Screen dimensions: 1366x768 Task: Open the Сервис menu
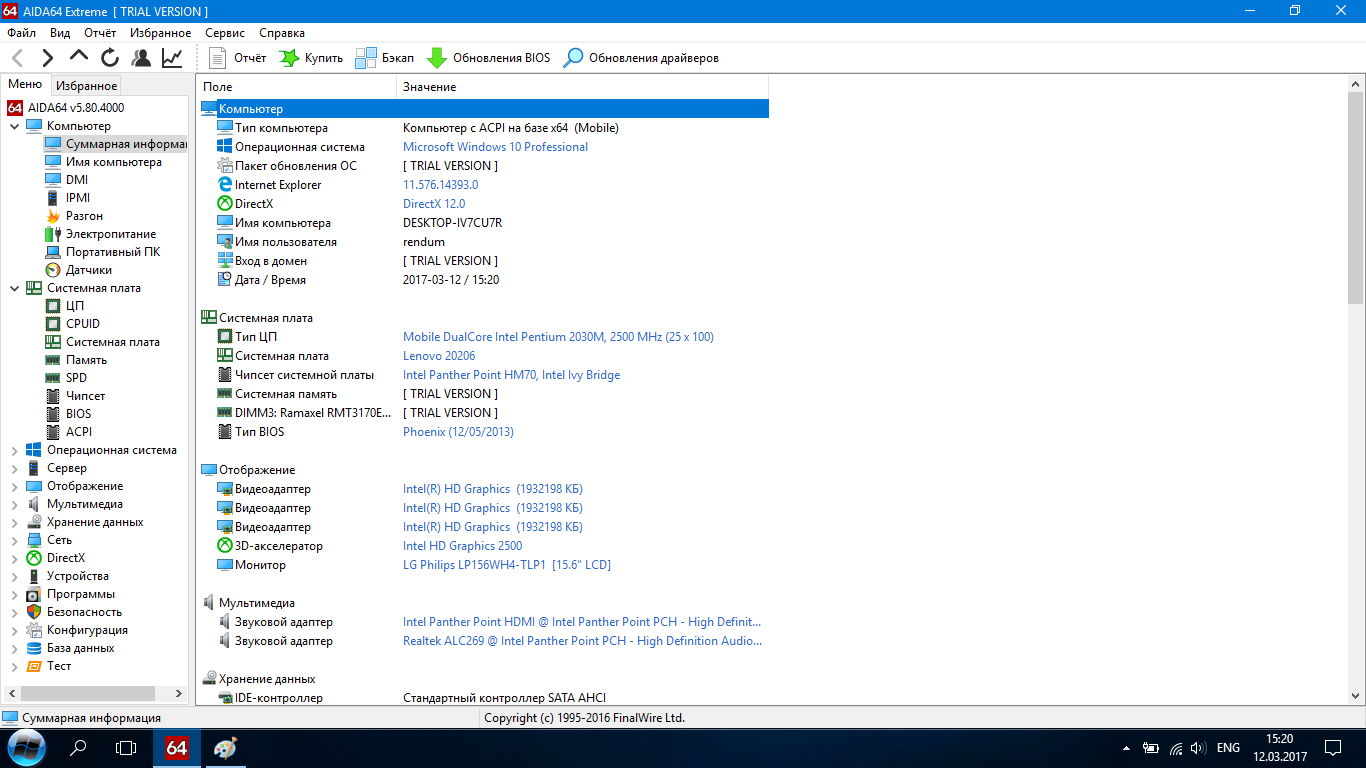click(x=225, y=33)
